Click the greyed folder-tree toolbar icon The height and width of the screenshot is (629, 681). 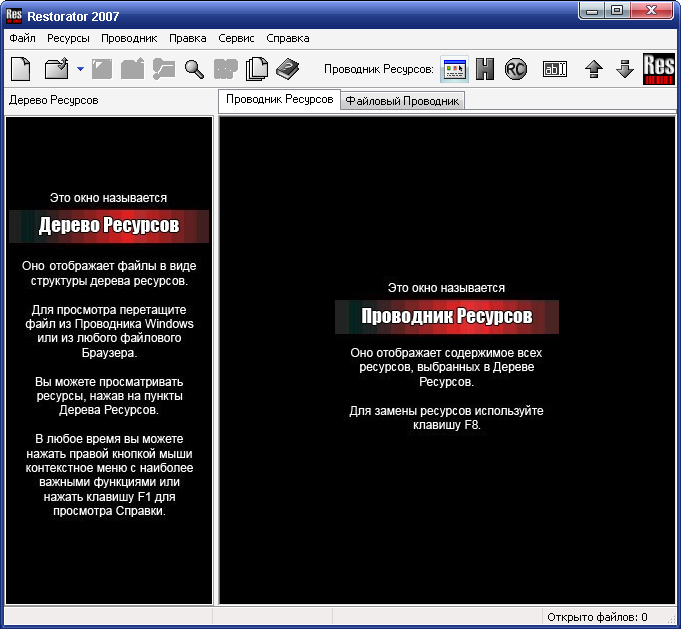point(164,69)
